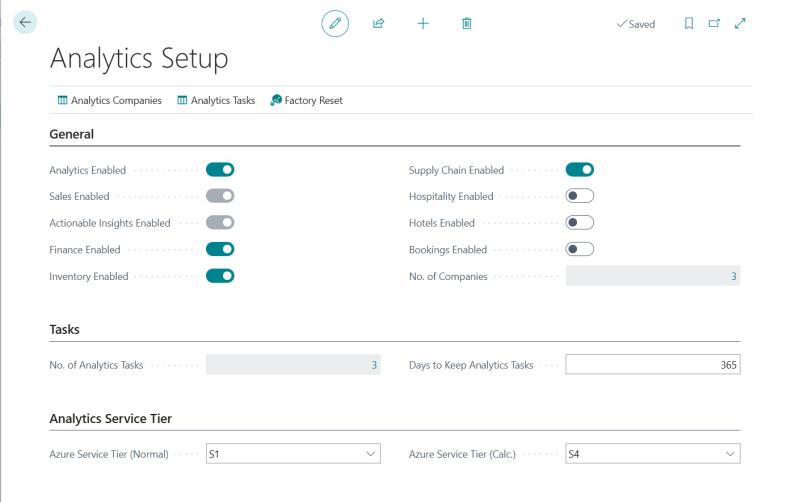Click the Hospitality Enabled label
The image size is (800, 502).
(x=451, y=196)
